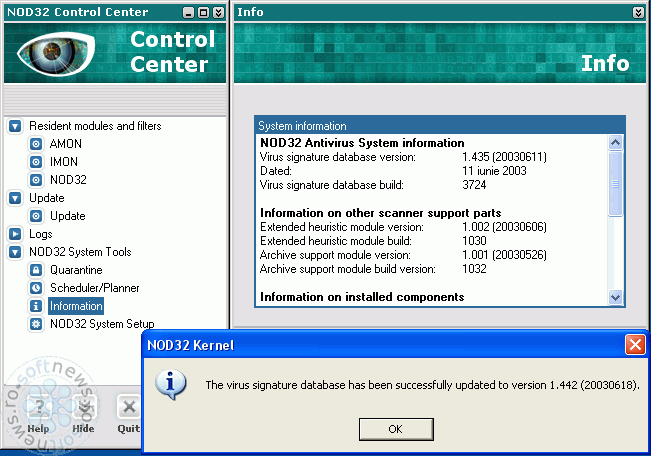Click the Quit X icon

129,407
